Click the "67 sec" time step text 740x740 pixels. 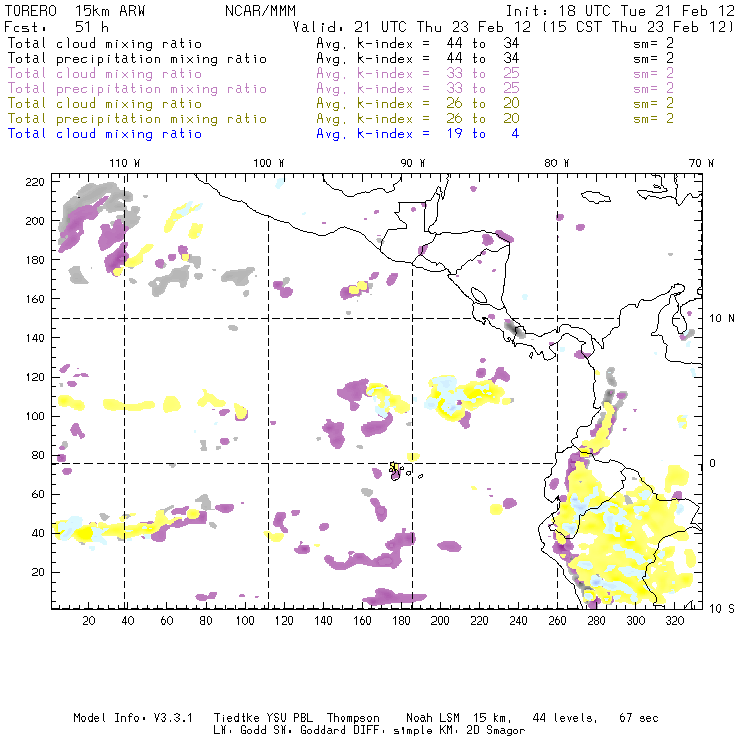coord(639,718)
